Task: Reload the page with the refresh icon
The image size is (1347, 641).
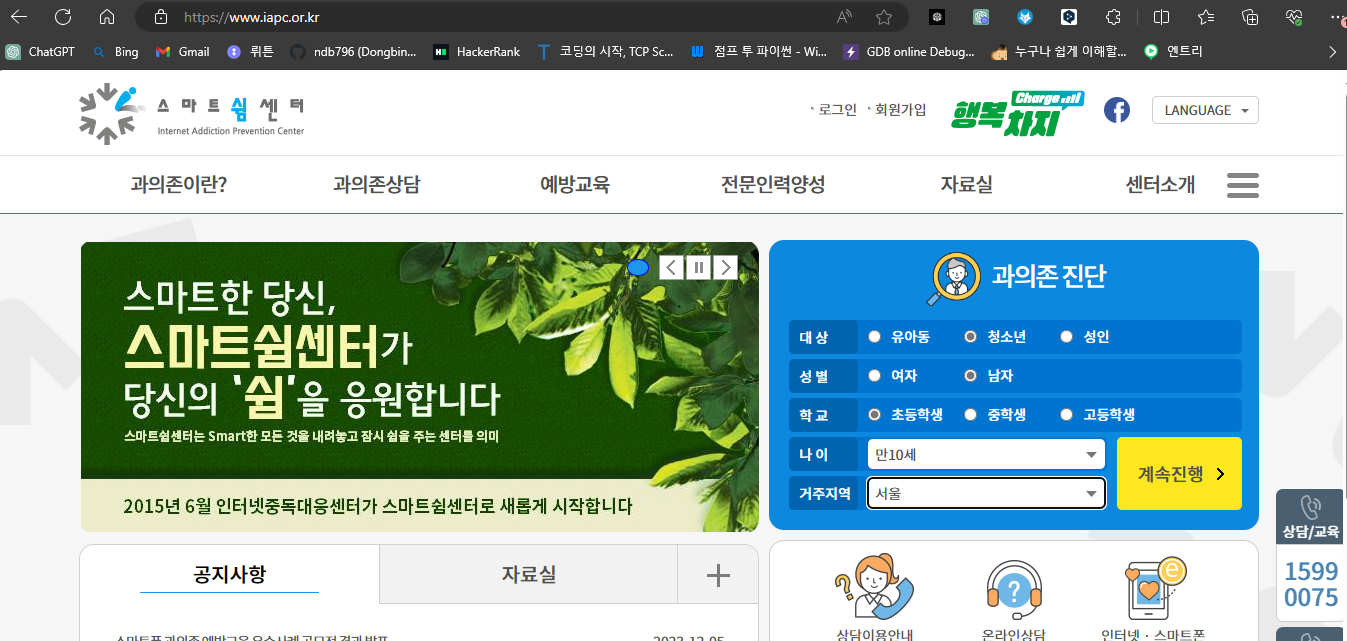Action: pos(62,17)
